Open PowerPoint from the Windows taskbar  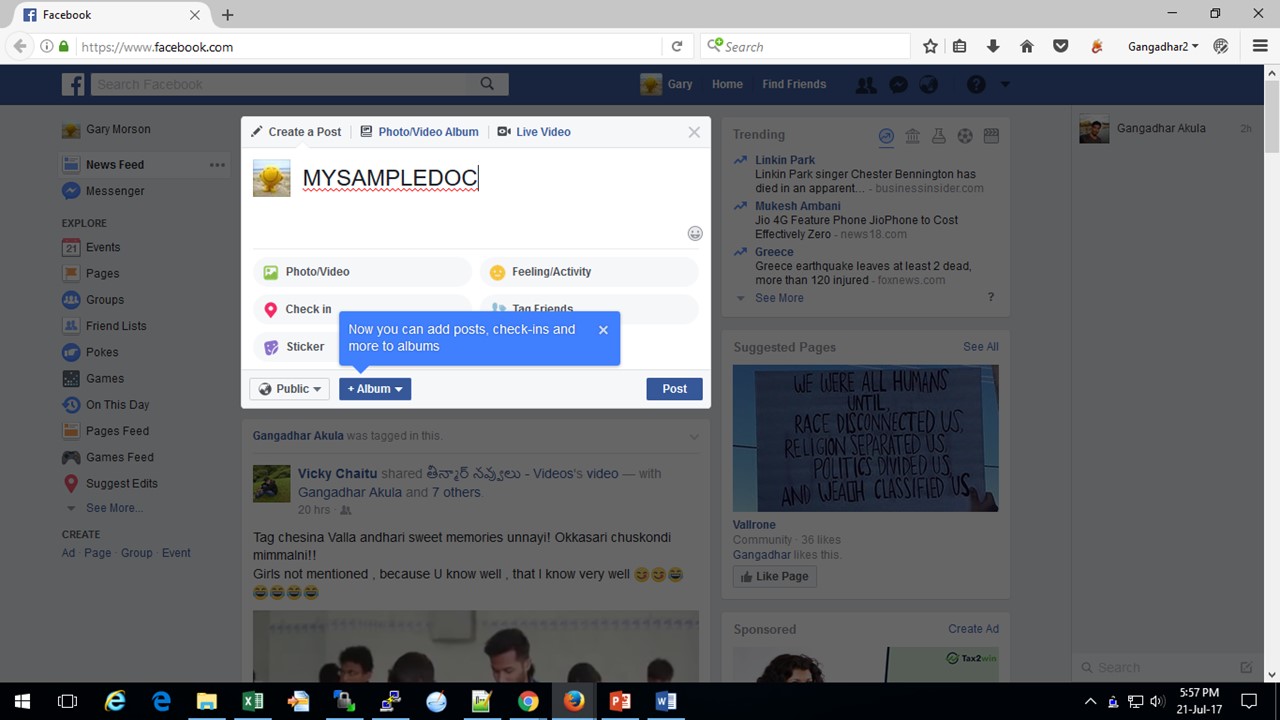pos(620,701)
